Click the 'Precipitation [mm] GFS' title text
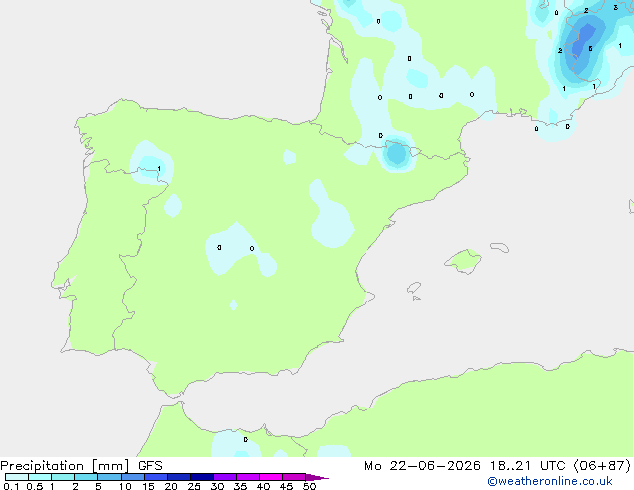The width and height of the screenshot is (634, 490). pos(81,466)
